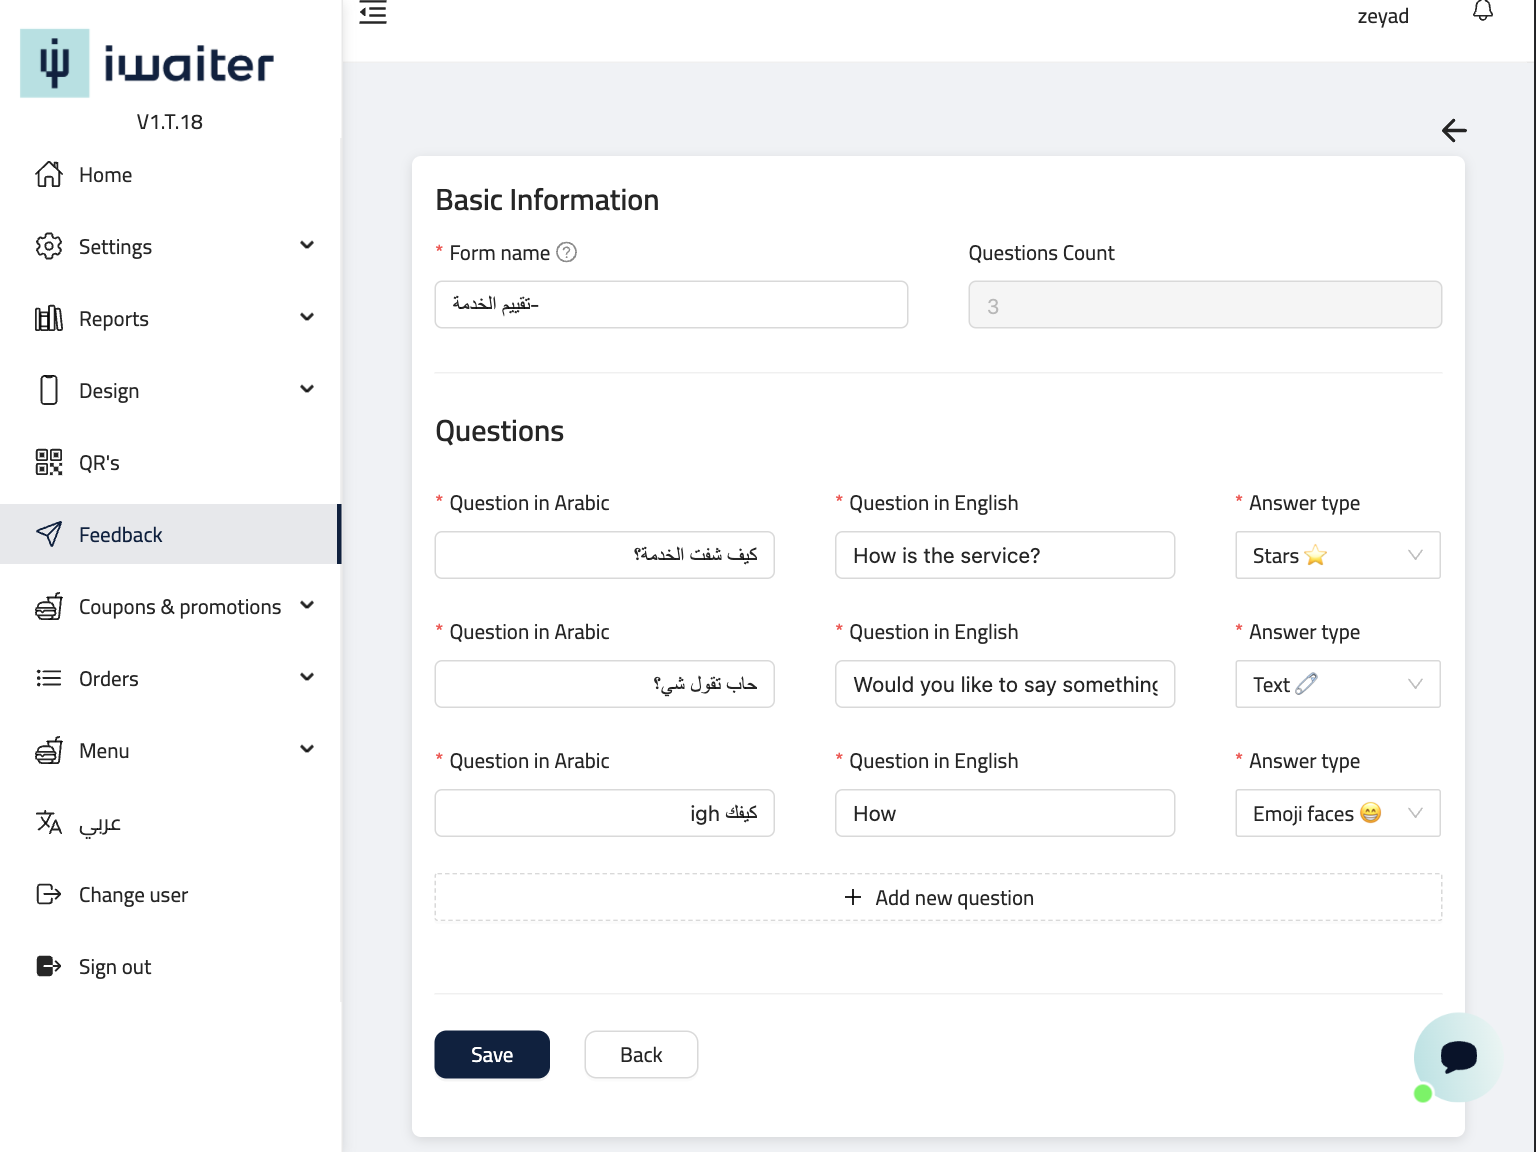The image size is (1536, 1152).
Task: Open the live chat bubble
Action: (x=1457, y=1057)
